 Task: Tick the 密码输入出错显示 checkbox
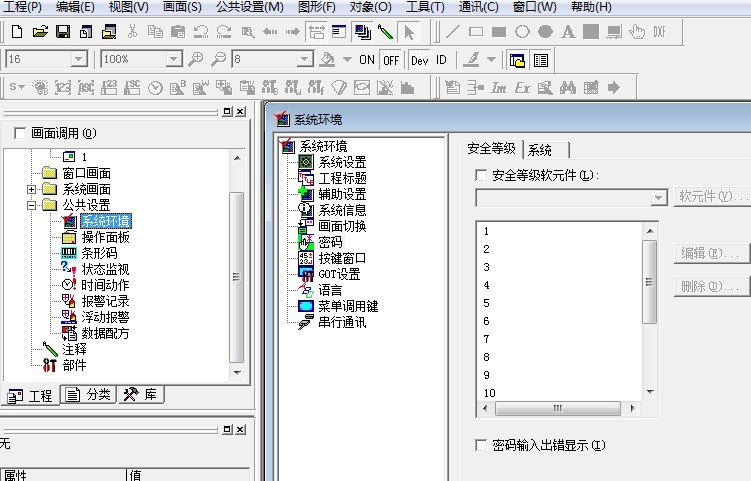pos(482,445)
